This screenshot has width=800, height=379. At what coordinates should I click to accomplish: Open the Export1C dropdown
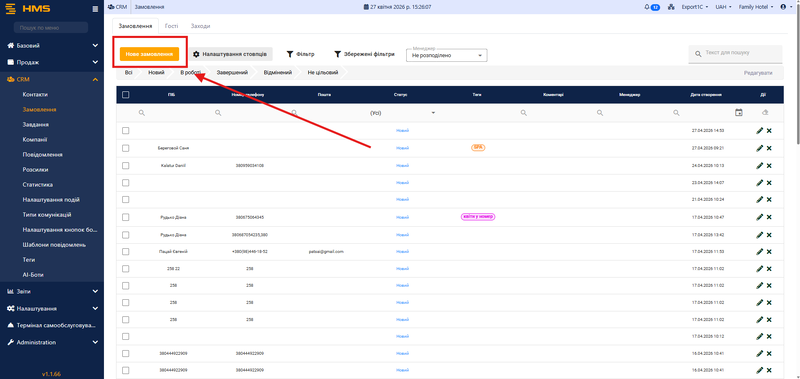[695, 7]
